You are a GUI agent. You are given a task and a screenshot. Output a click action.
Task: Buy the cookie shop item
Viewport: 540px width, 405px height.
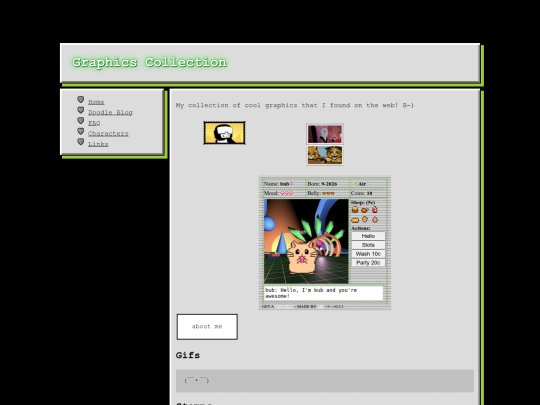pyautogui.click(x=365, y=219)
